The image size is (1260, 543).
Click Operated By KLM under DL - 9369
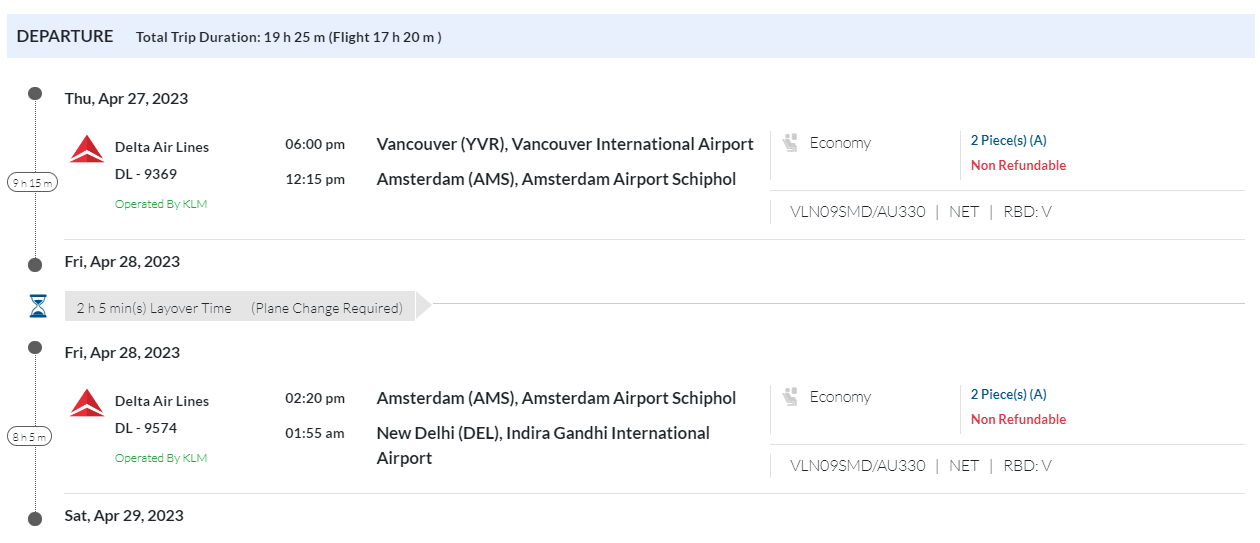point(161,204)
